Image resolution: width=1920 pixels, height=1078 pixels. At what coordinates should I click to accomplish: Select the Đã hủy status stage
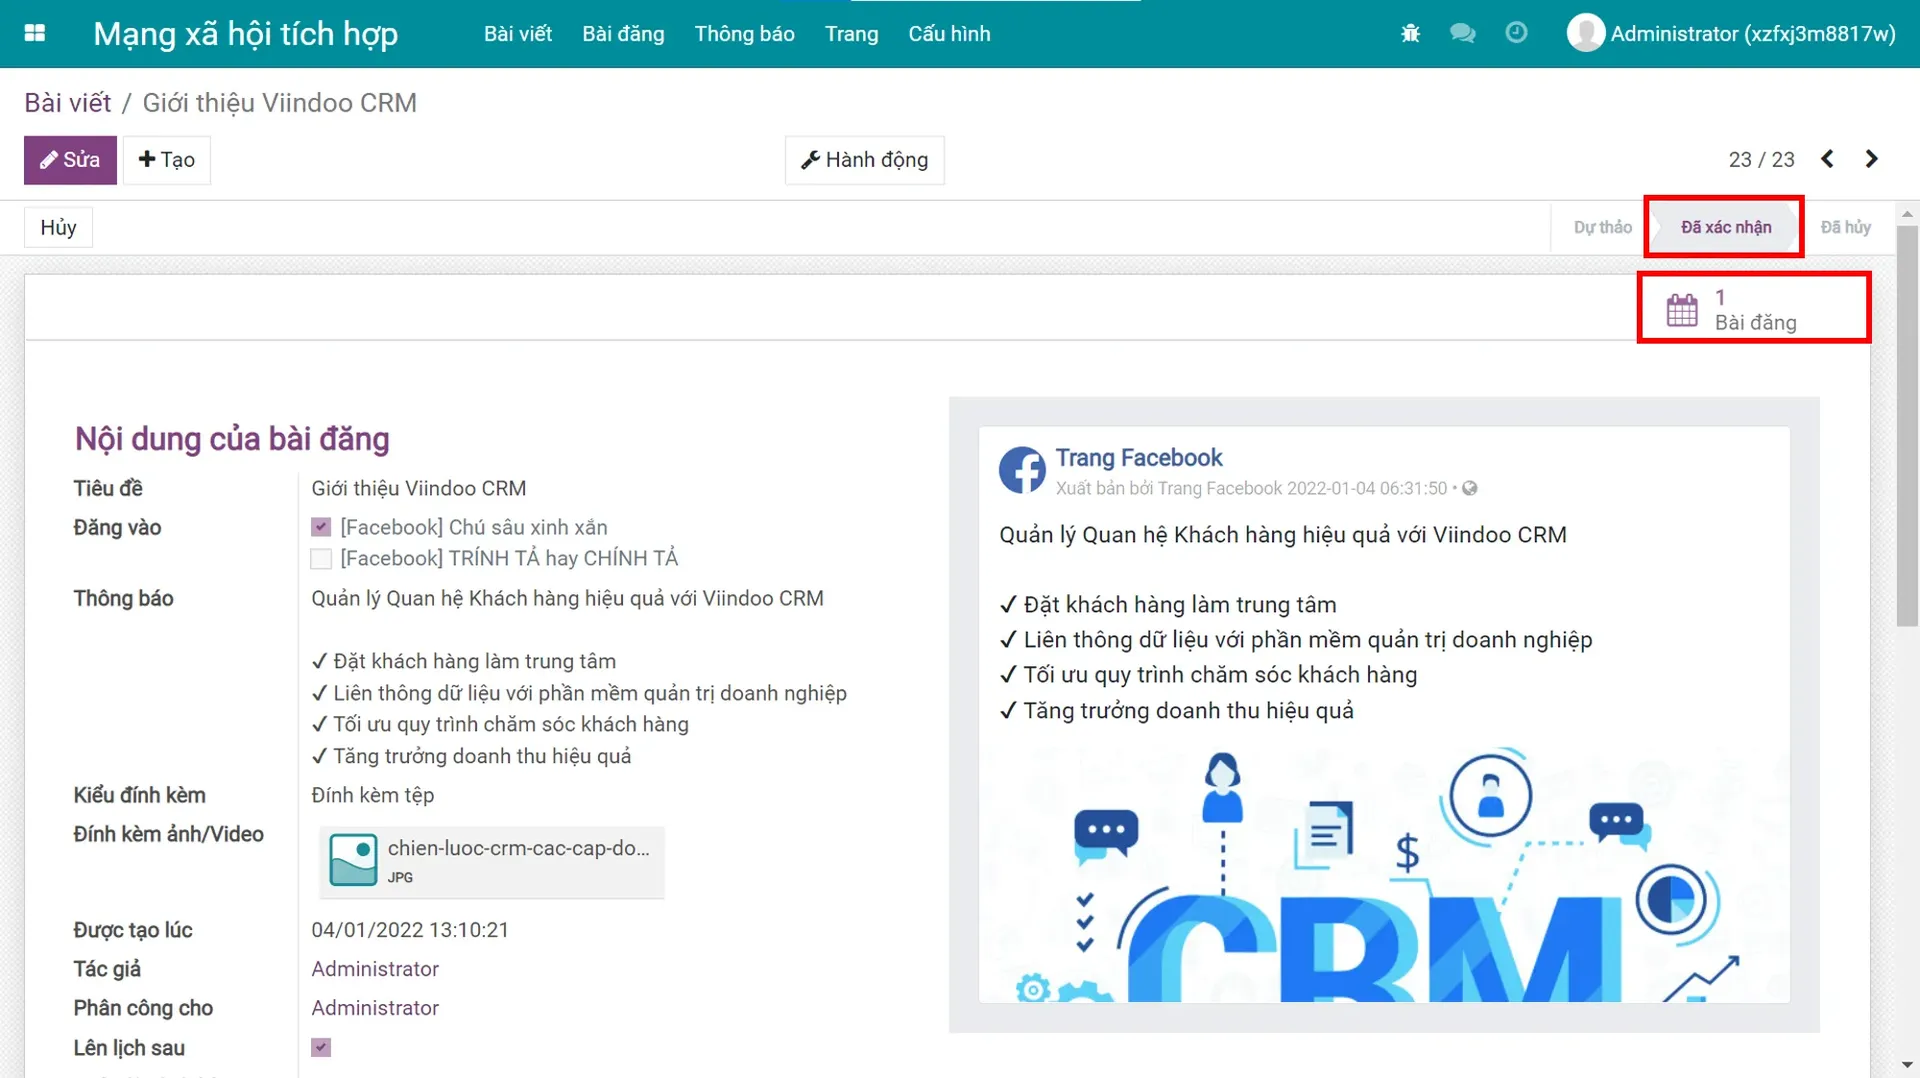(x=1845, y=227)
